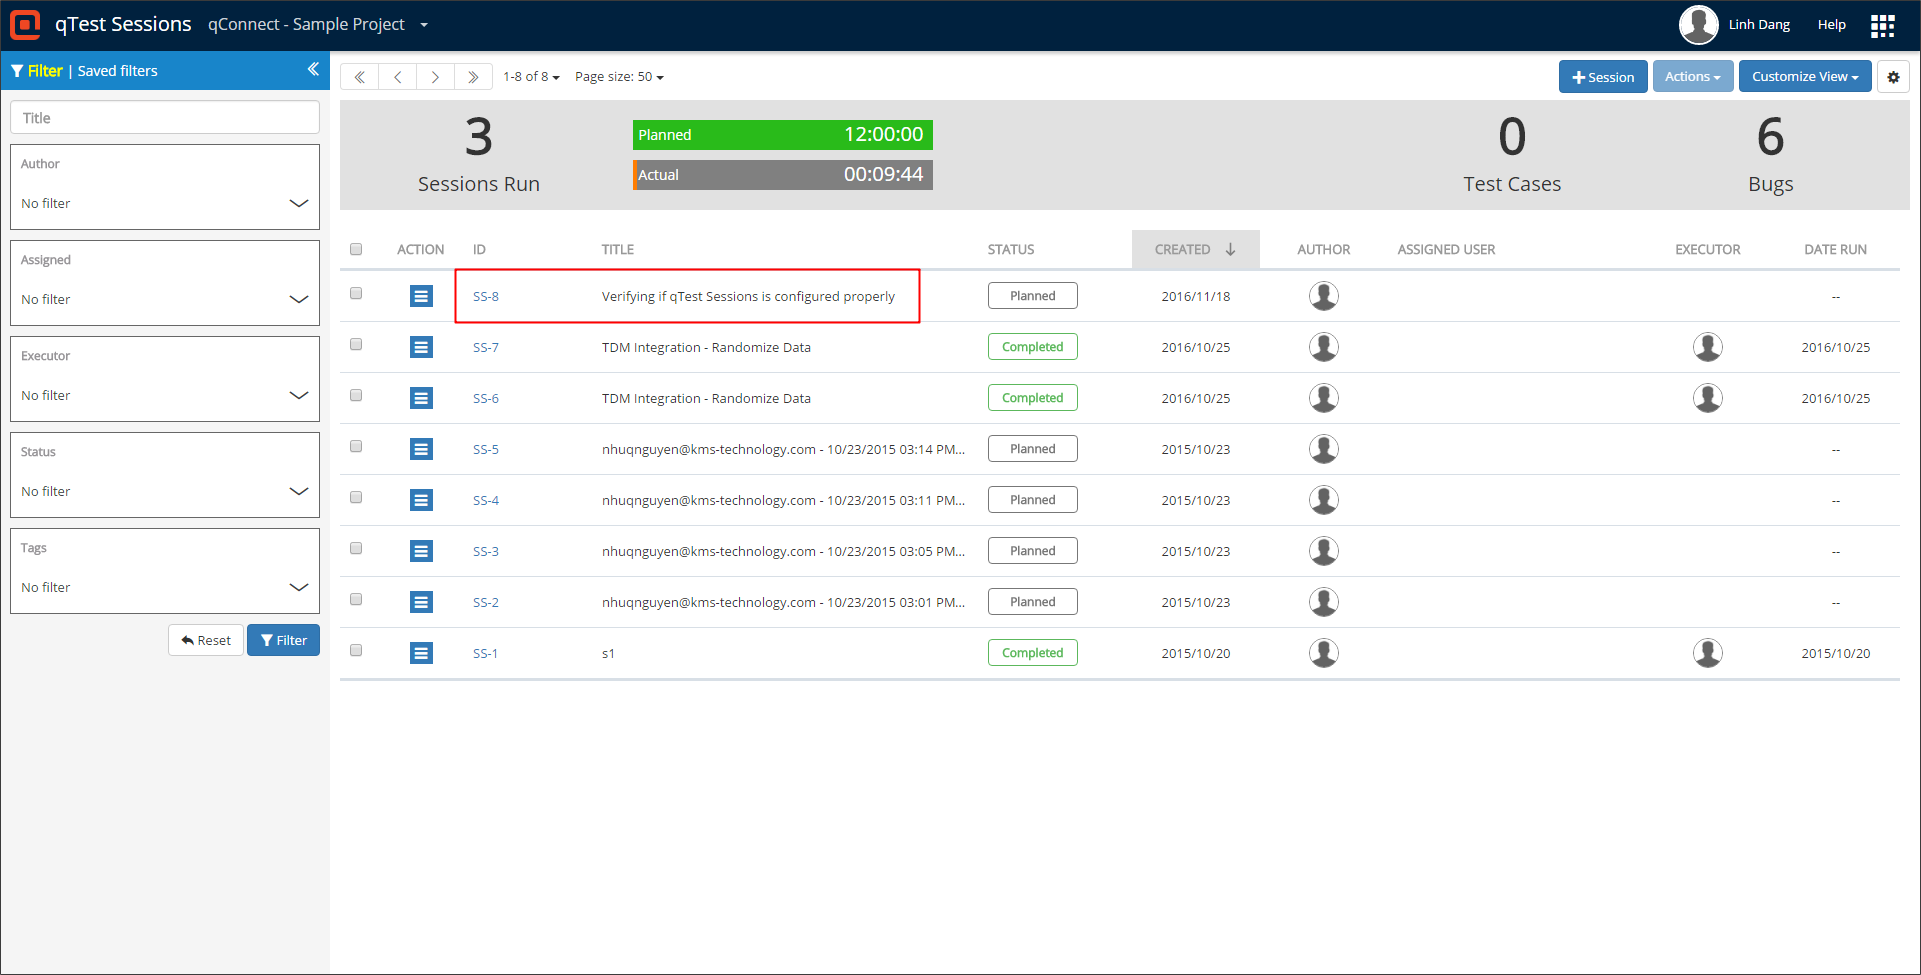Viewport: 1921px width, 975px height.
Task: Check the checkbox for session SS-6
Action: pyautogui.click(x=356, y=395)
